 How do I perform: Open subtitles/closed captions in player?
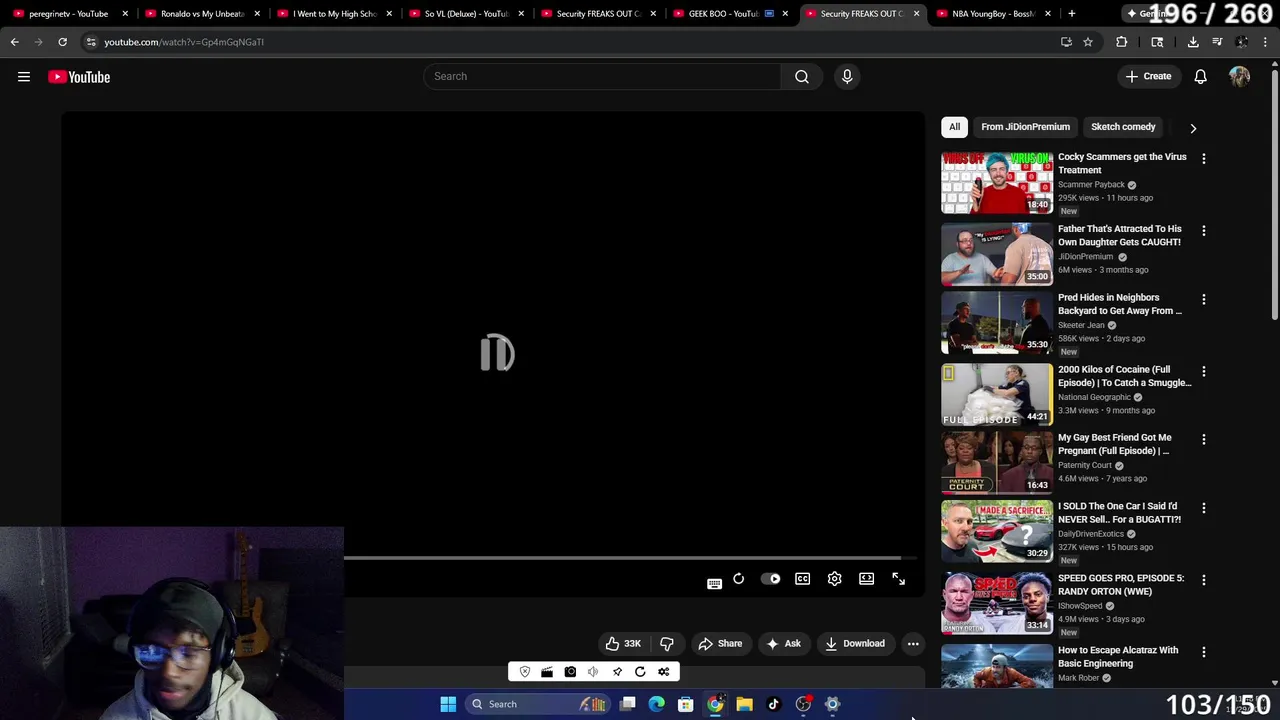[x=802, y=579]
